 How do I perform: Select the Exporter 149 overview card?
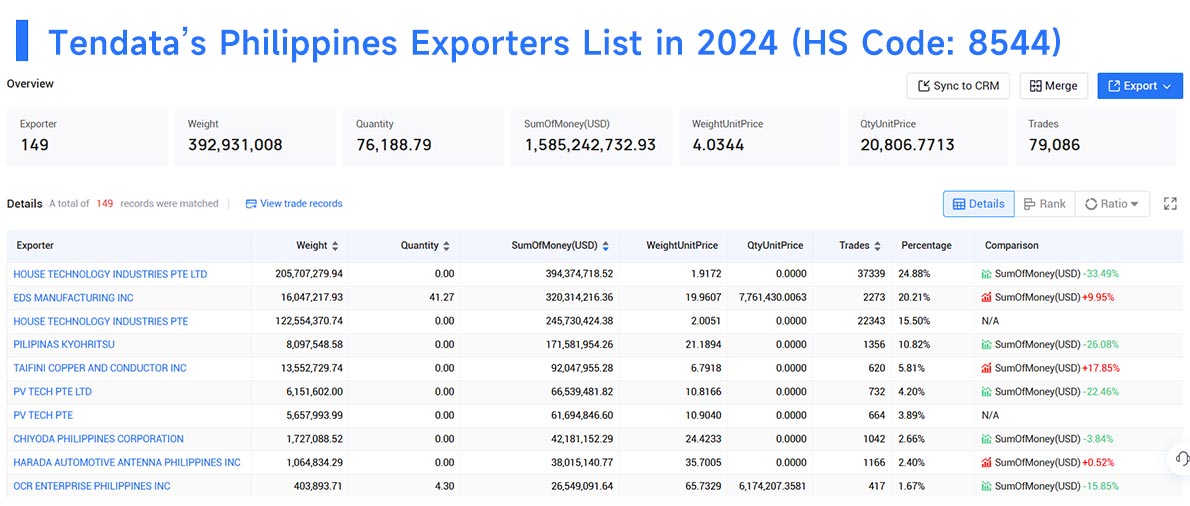(87, 137)
